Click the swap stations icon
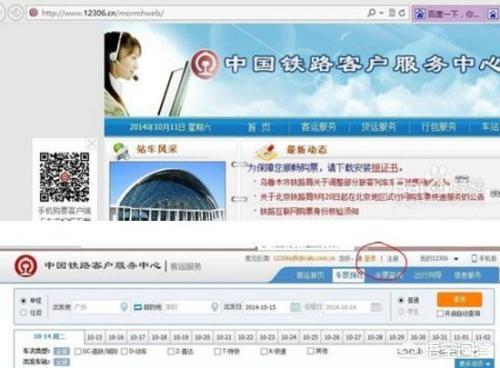The width and height of the screenshot is (500, 368). click(138, 307)
